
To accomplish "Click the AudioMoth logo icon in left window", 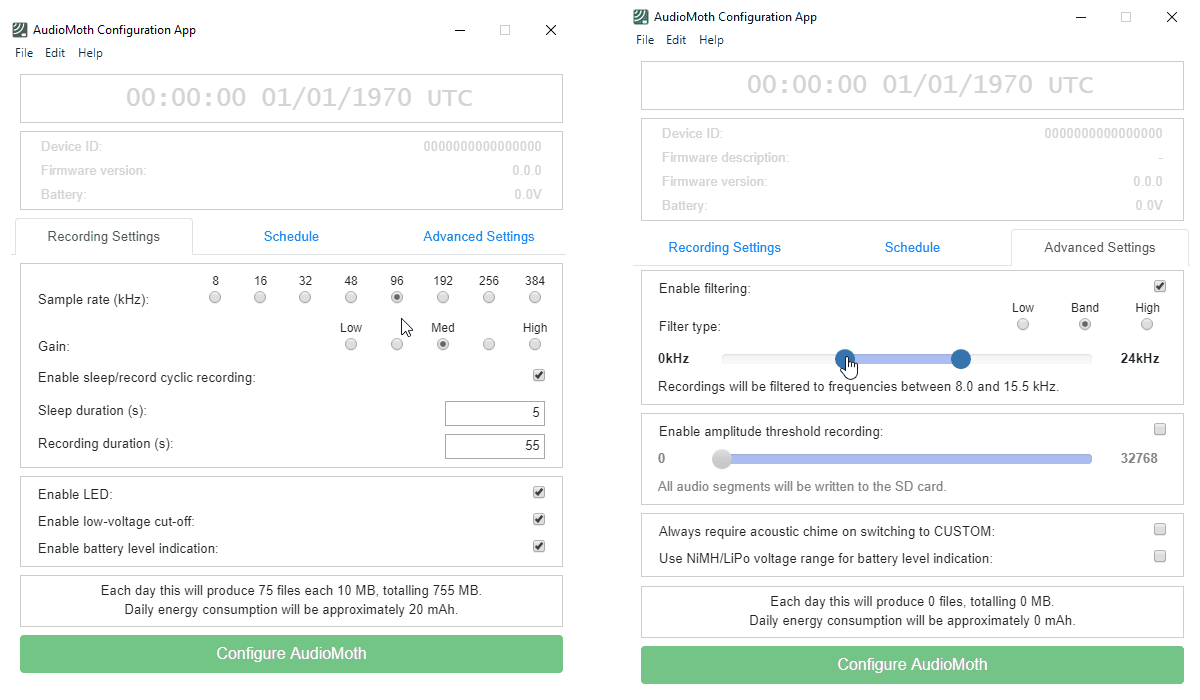I will [21, 30].
